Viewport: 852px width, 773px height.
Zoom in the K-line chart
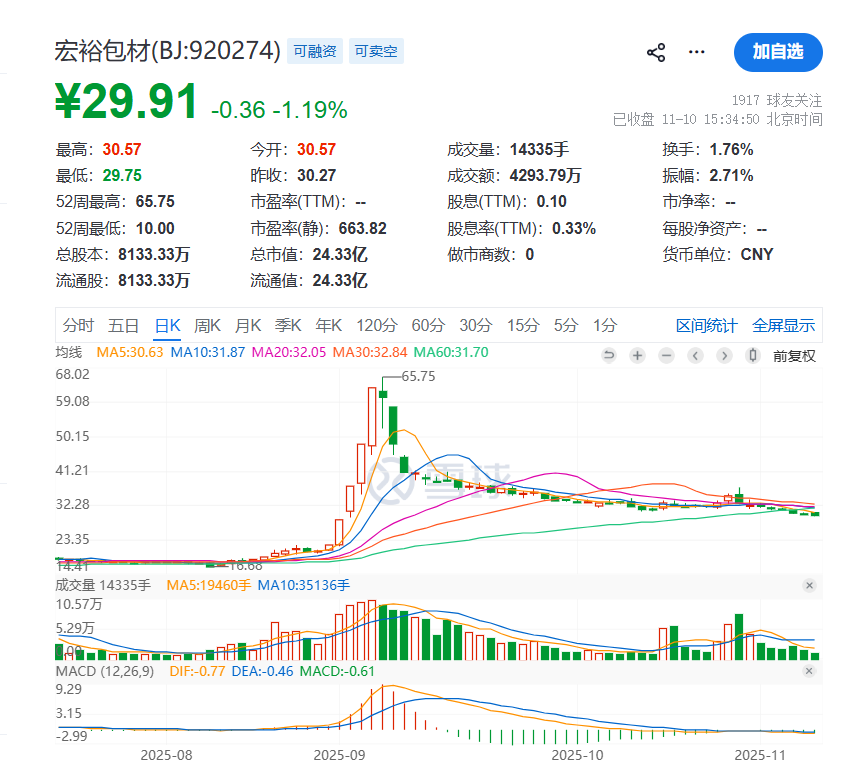pos(638,355)
